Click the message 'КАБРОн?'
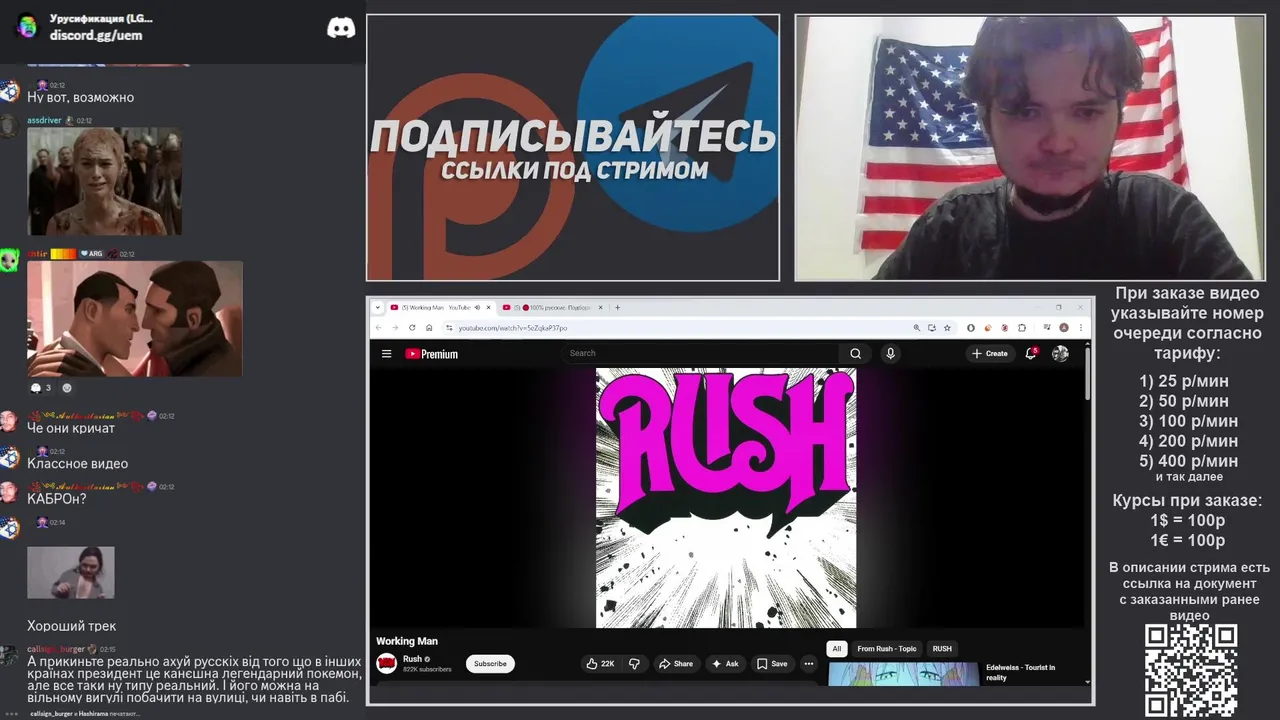The width and height of the screenshot is (1280, 720). pos(57,499)
